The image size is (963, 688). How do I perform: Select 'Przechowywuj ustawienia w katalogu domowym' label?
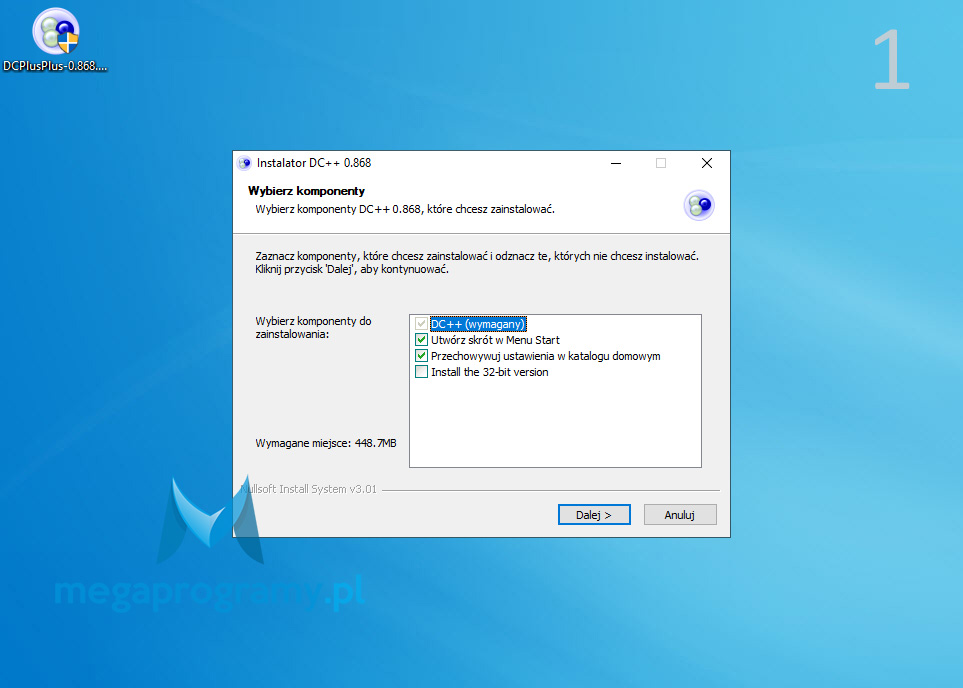545,356
